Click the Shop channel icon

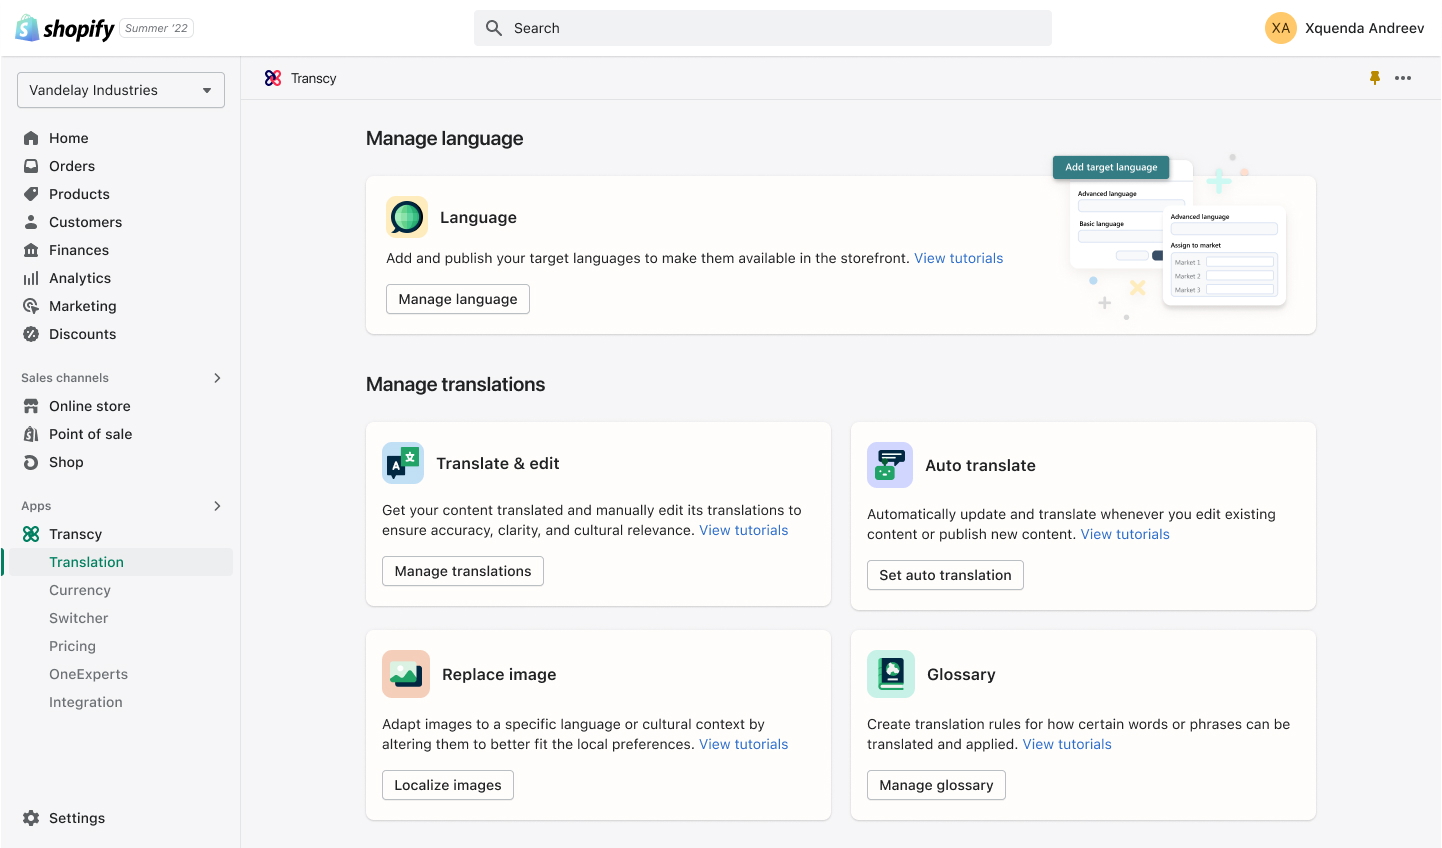[31, 462]
